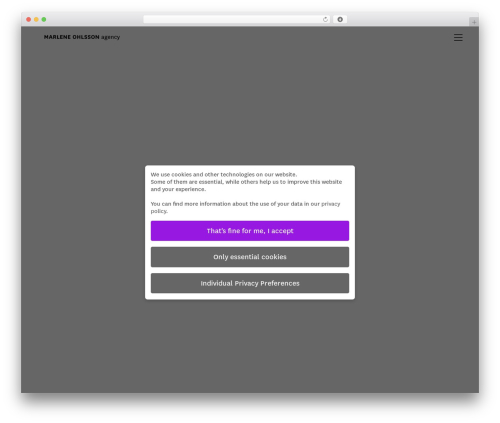This screenshot has width=500, height=423.
Task: Focus the browser address bar
Action: pyautogui.click(x=237, y=19)
